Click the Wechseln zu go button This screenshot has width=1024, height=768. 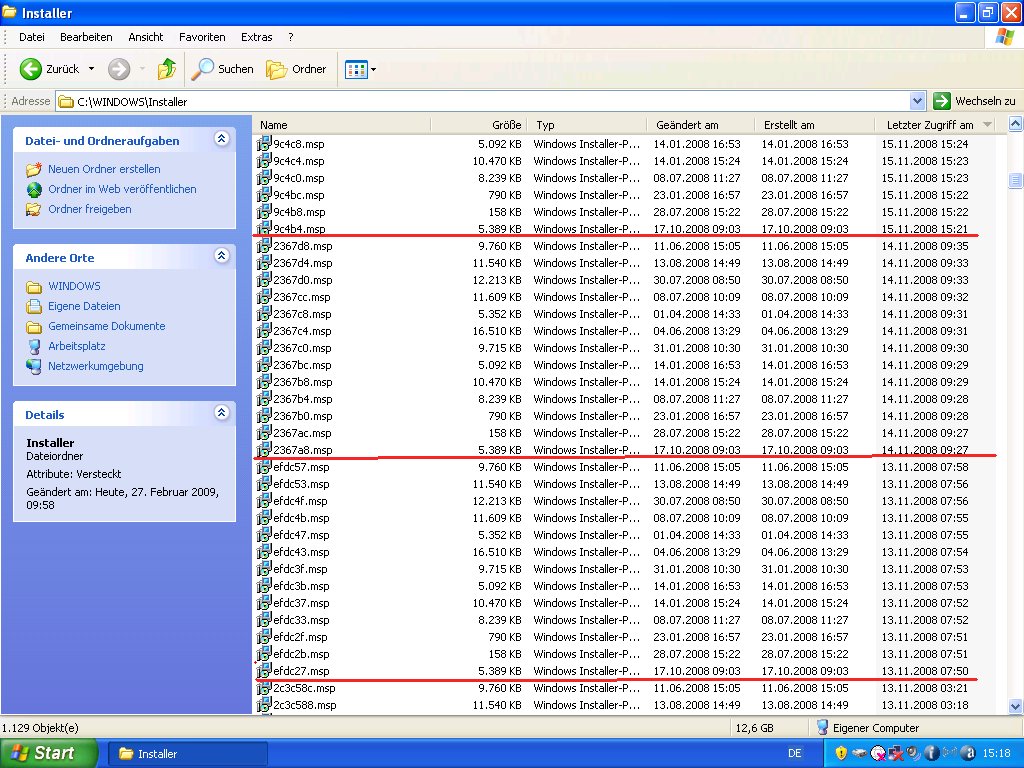click(974, 101)
